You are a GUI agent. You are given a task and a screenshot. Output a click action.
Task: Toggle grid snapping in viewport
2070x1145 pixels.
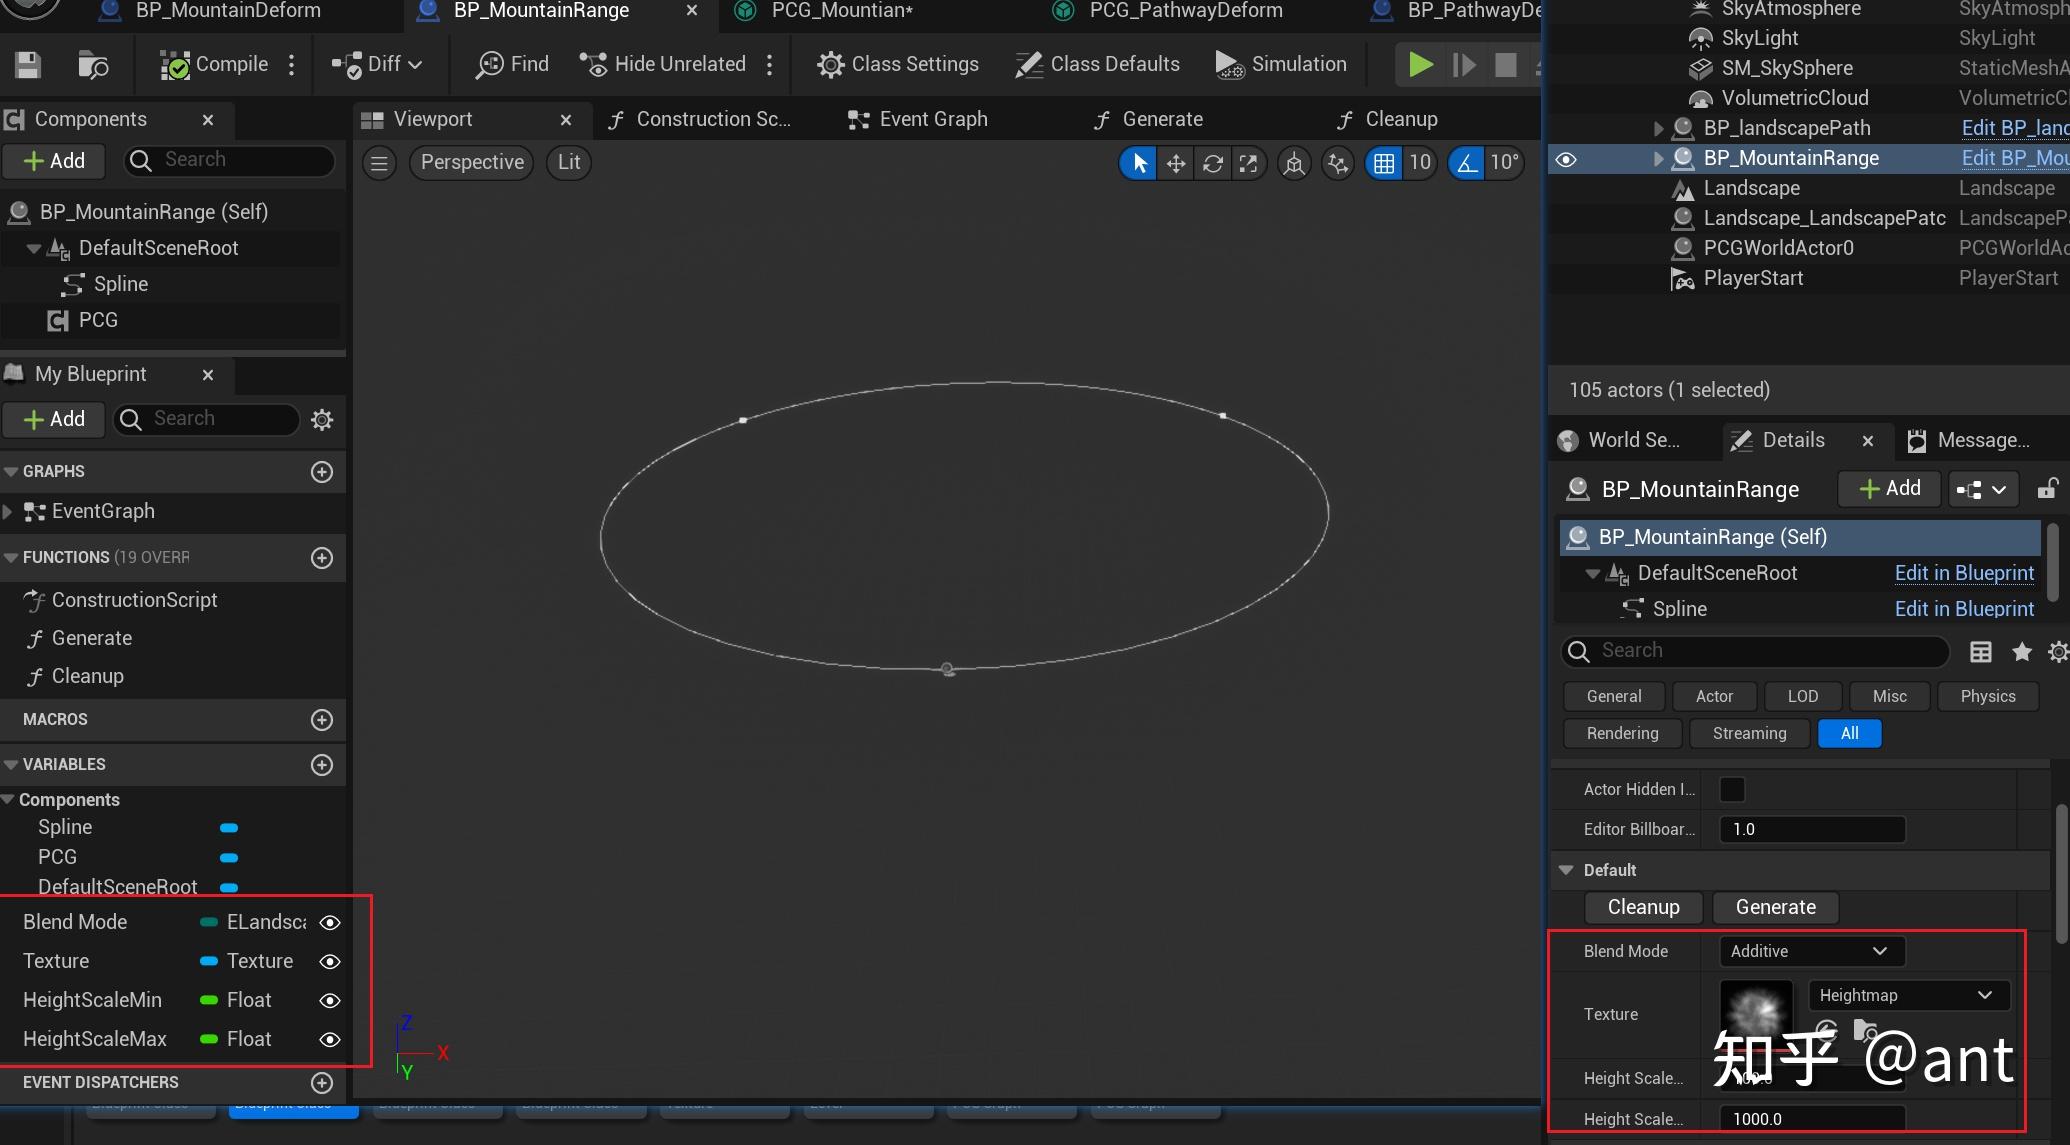pyautogui.click(x=1384, y=163)
